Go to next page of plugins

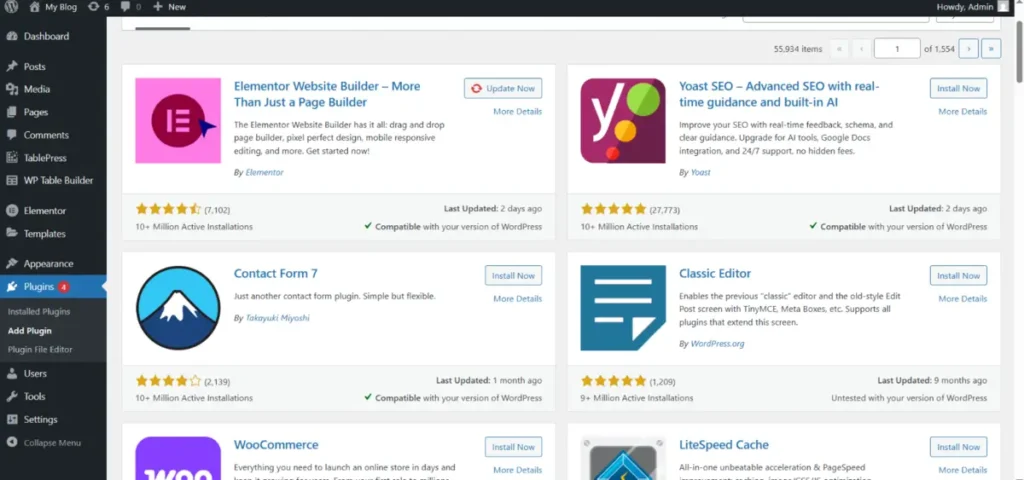click(968, 48)
